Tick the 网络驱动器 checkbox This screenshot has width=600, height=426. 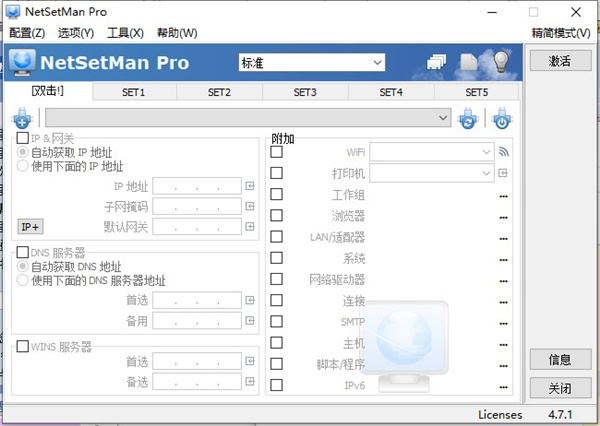coord(276,279)
